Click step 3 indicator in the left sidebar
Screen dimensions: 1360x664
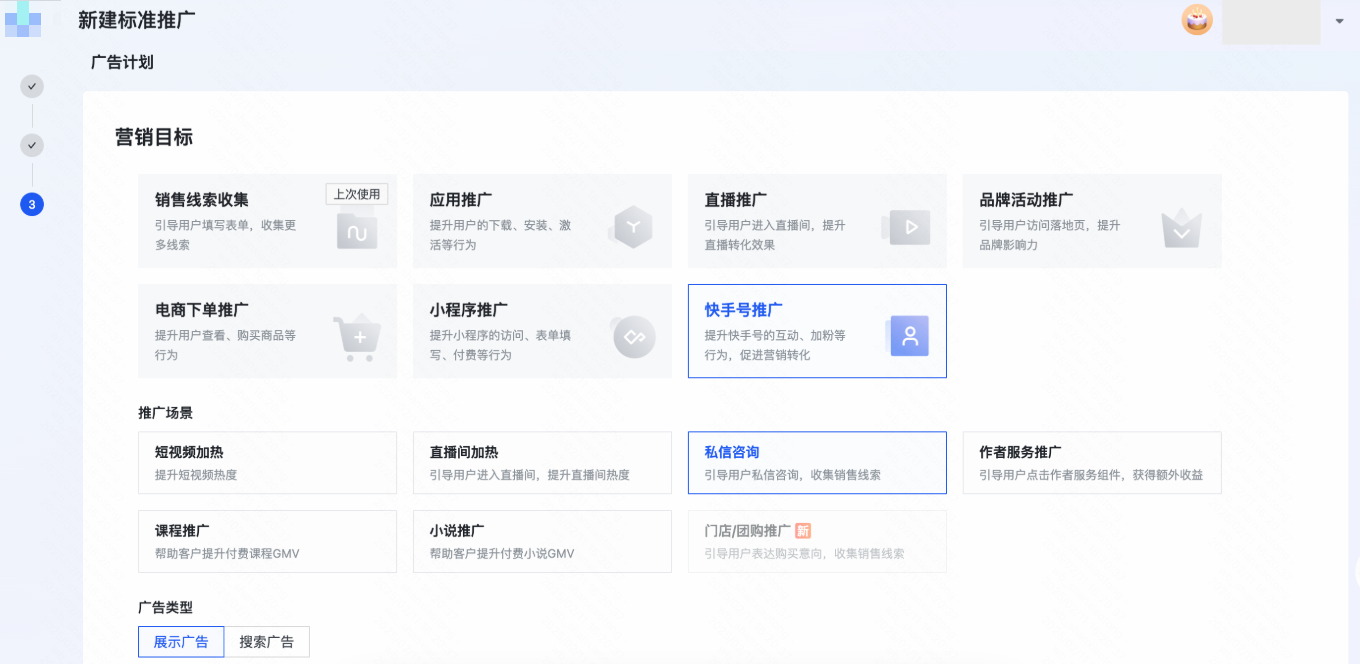pyautogui.click(x=31, y=204)
